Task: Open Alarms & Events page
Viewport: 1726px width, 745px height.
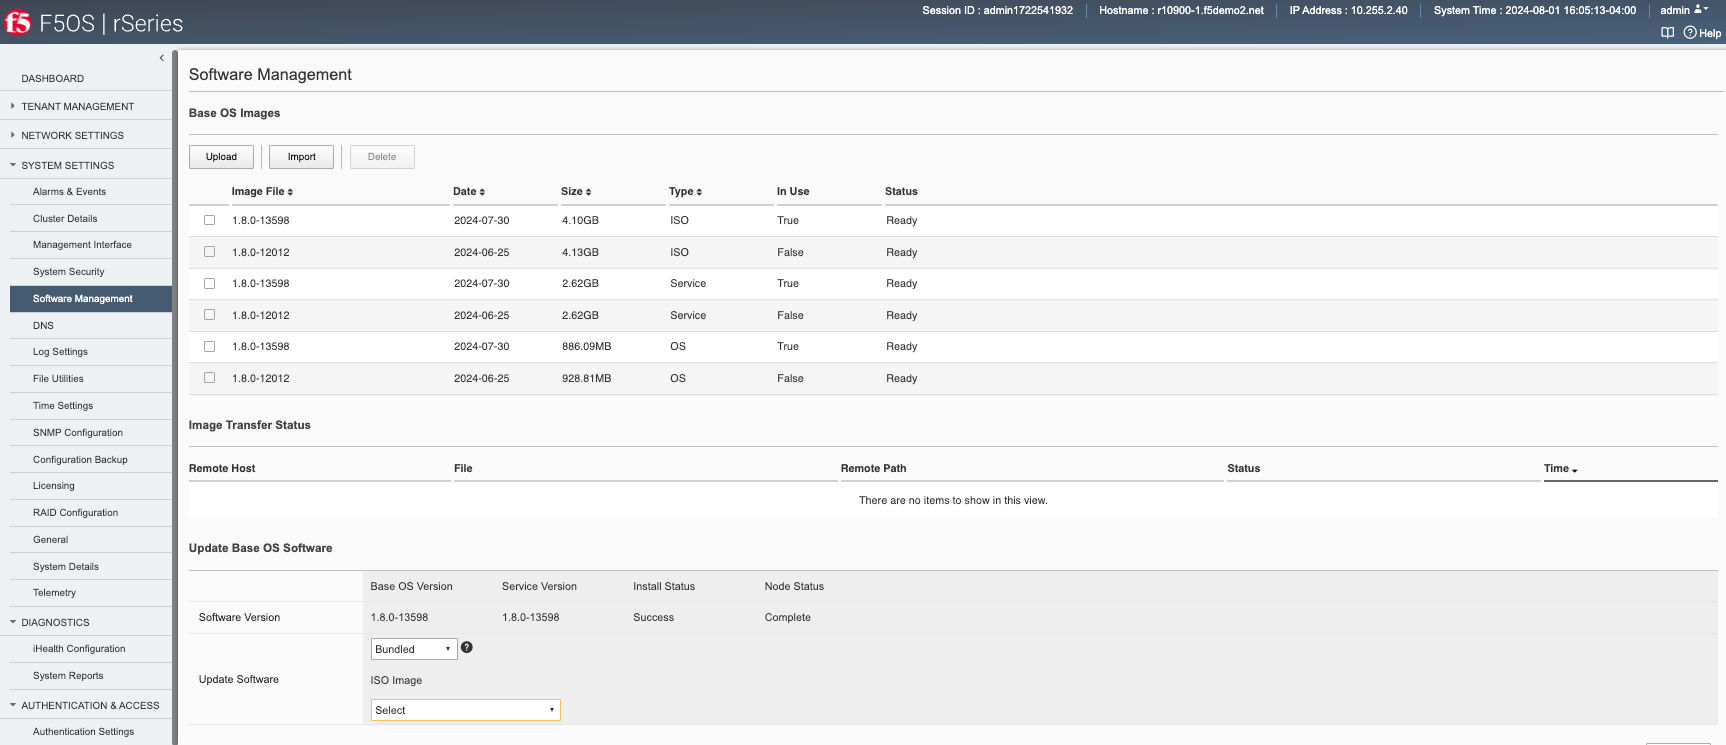Action: [x=69, y=191]
